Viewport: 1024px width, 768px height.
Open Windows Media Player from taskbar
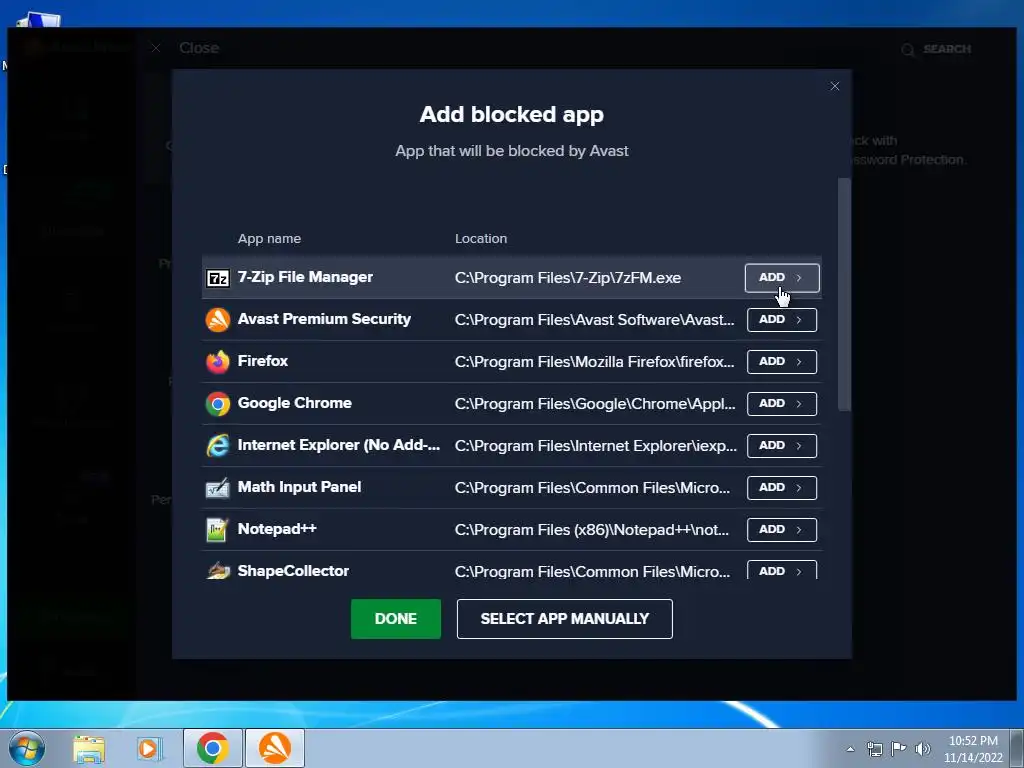click(150, 748)
